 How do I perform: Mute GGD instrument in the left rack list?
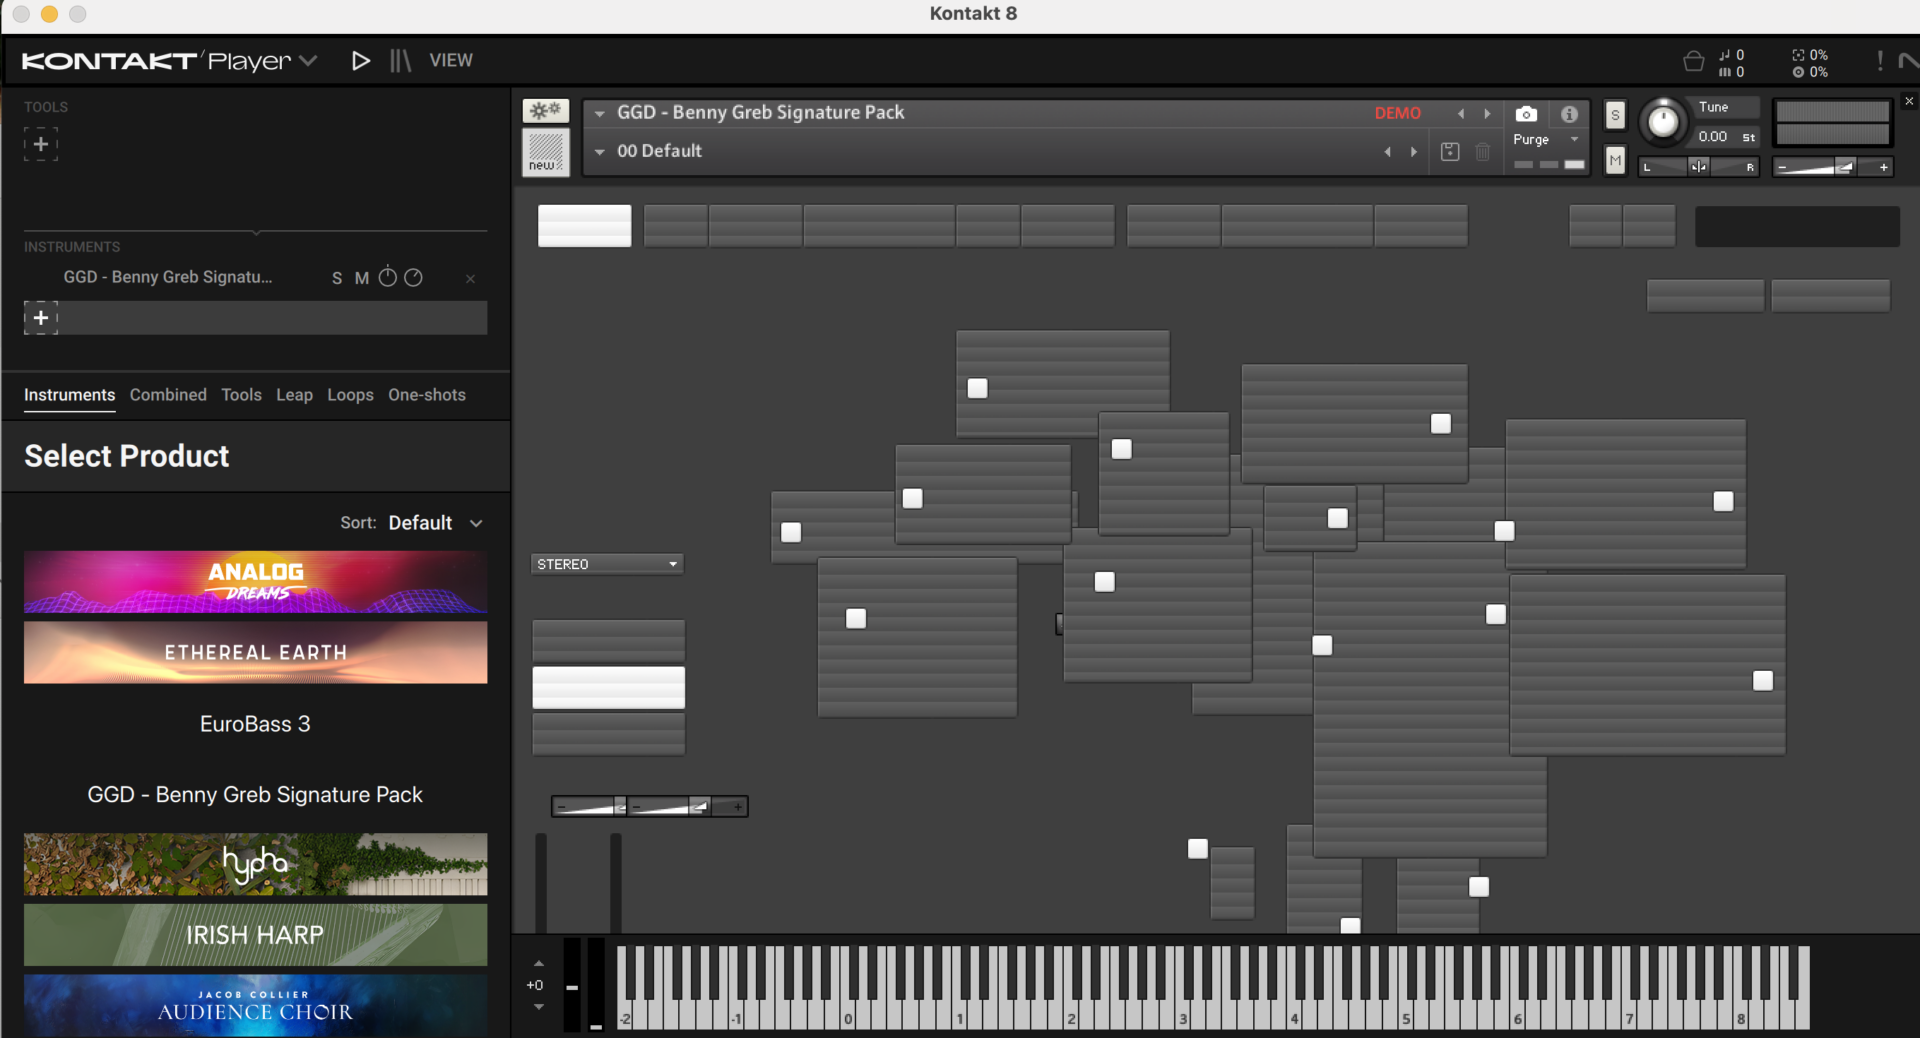pos(362,278)
